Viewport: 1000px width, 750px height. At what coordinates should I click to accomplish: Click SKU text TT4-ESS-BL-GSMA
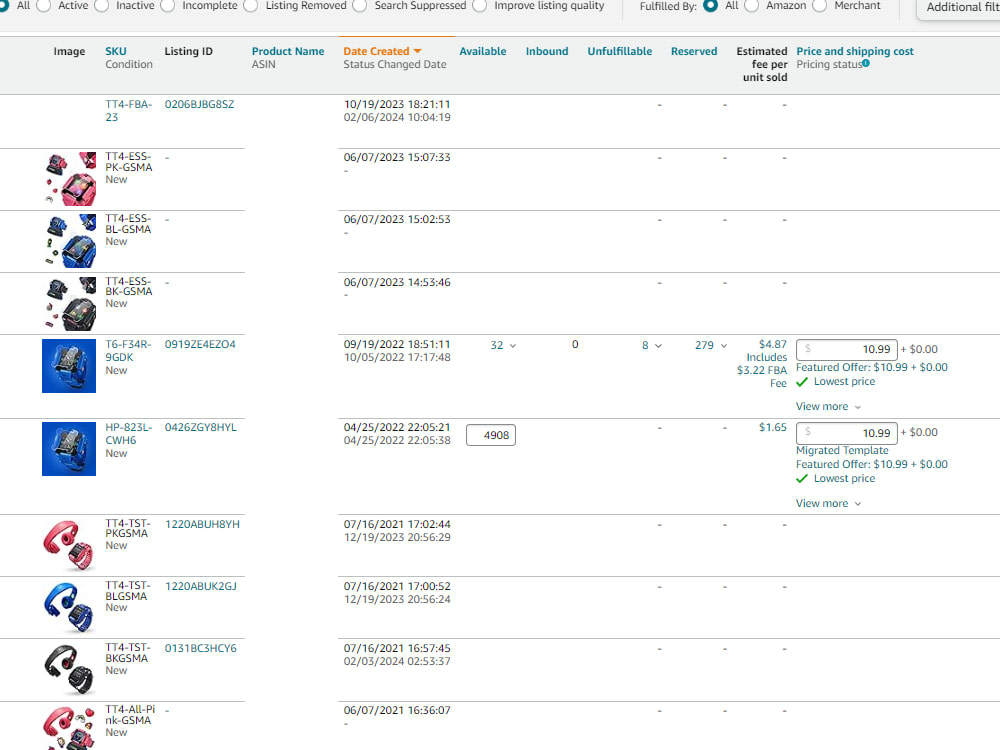tap(128, 224)
